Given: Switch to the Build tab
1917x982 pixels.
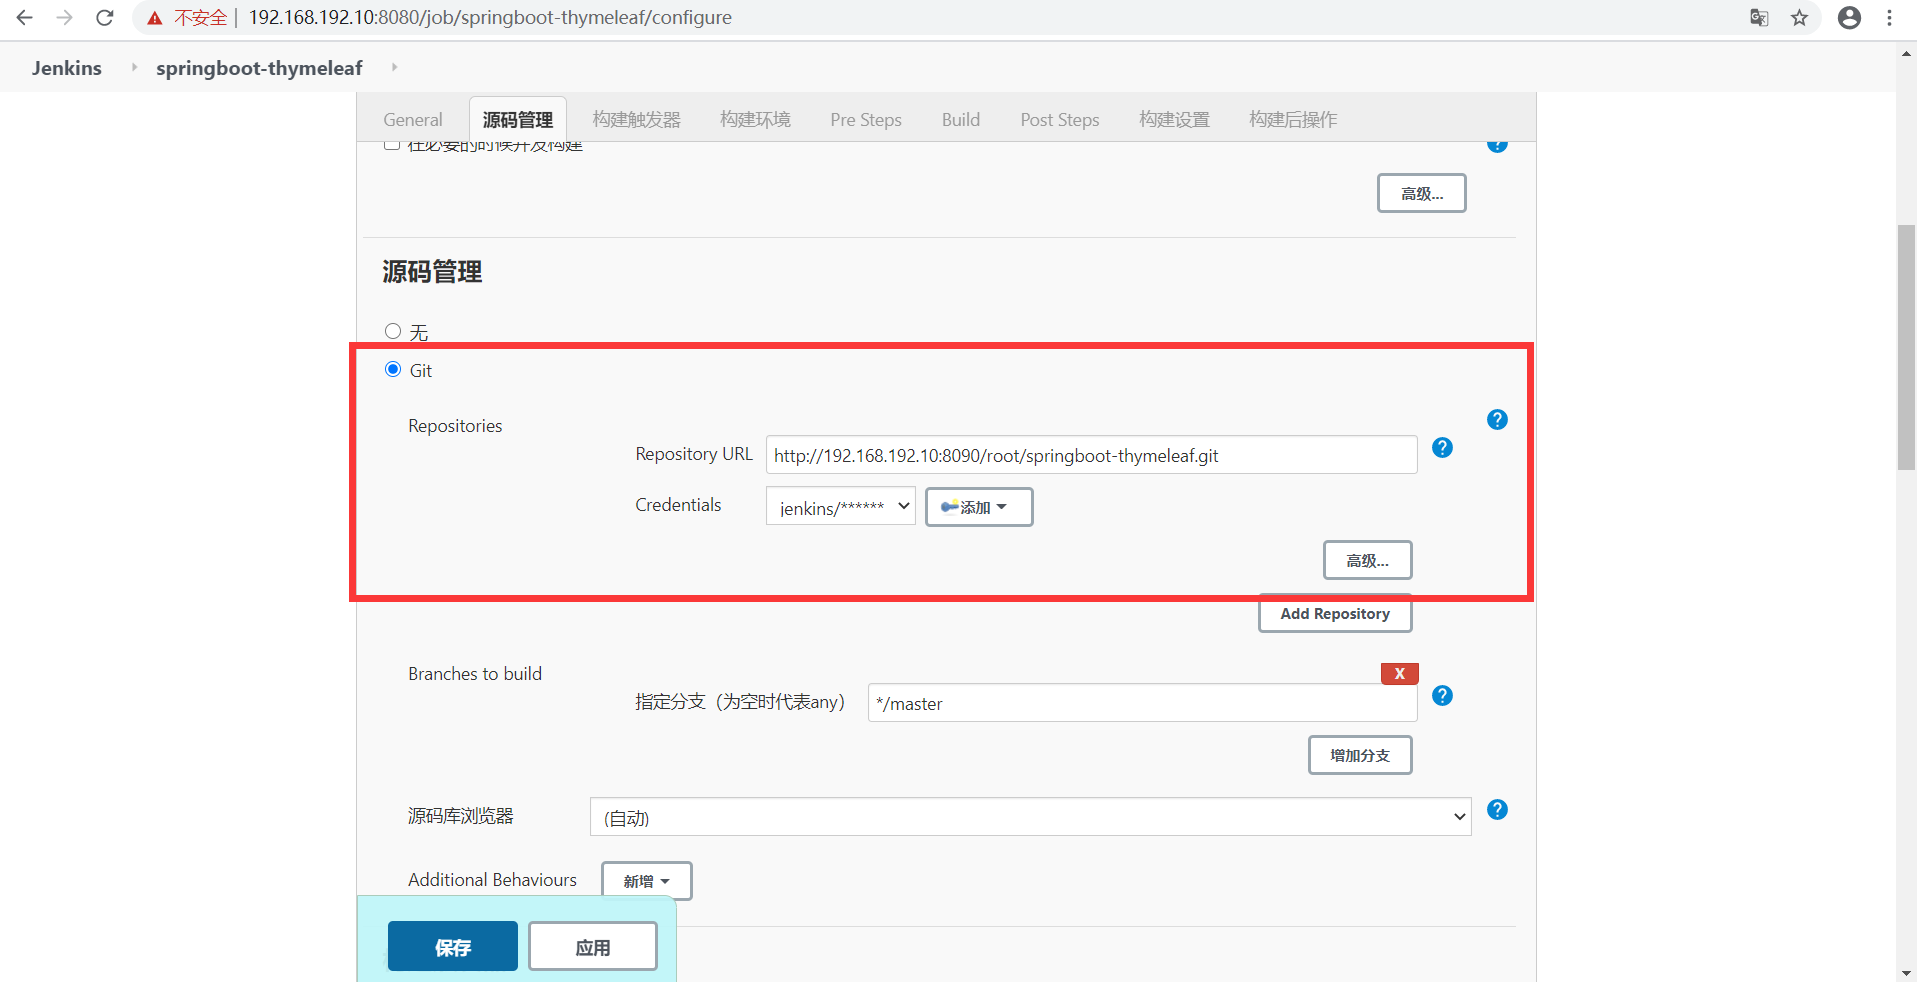Looking at the screenshot, I should click(960, 120).
